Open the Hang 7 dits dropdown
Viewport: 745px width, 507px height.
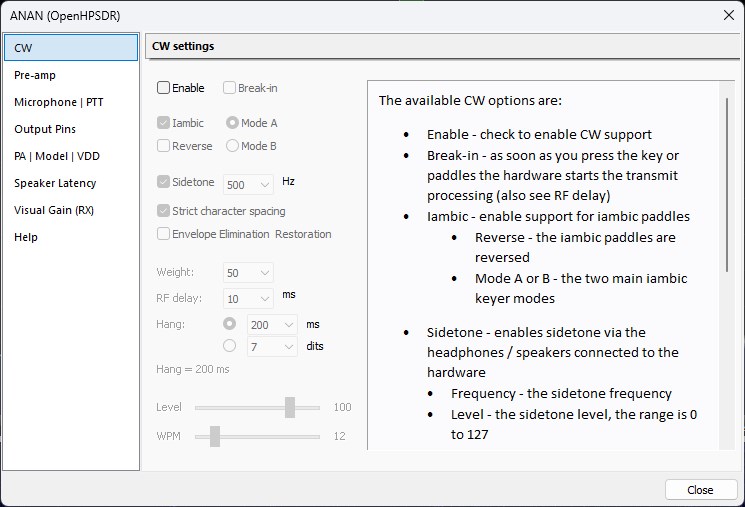click(272, 347)
